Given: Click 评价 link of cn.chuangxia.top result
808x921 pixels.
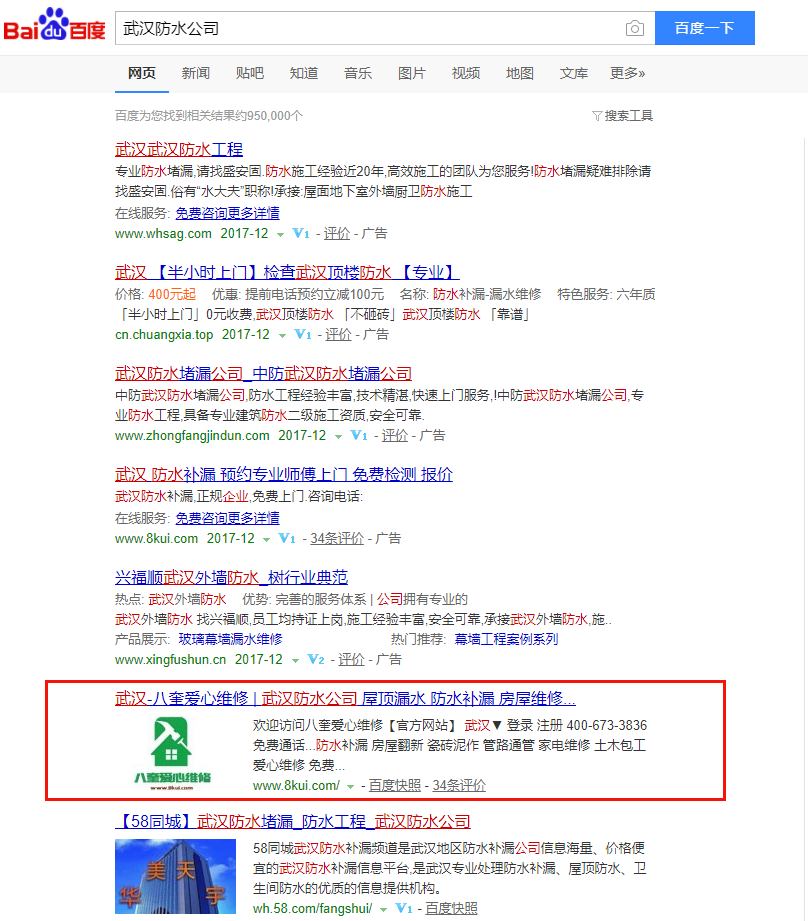Looking at the screenshot, I should 339,335.
